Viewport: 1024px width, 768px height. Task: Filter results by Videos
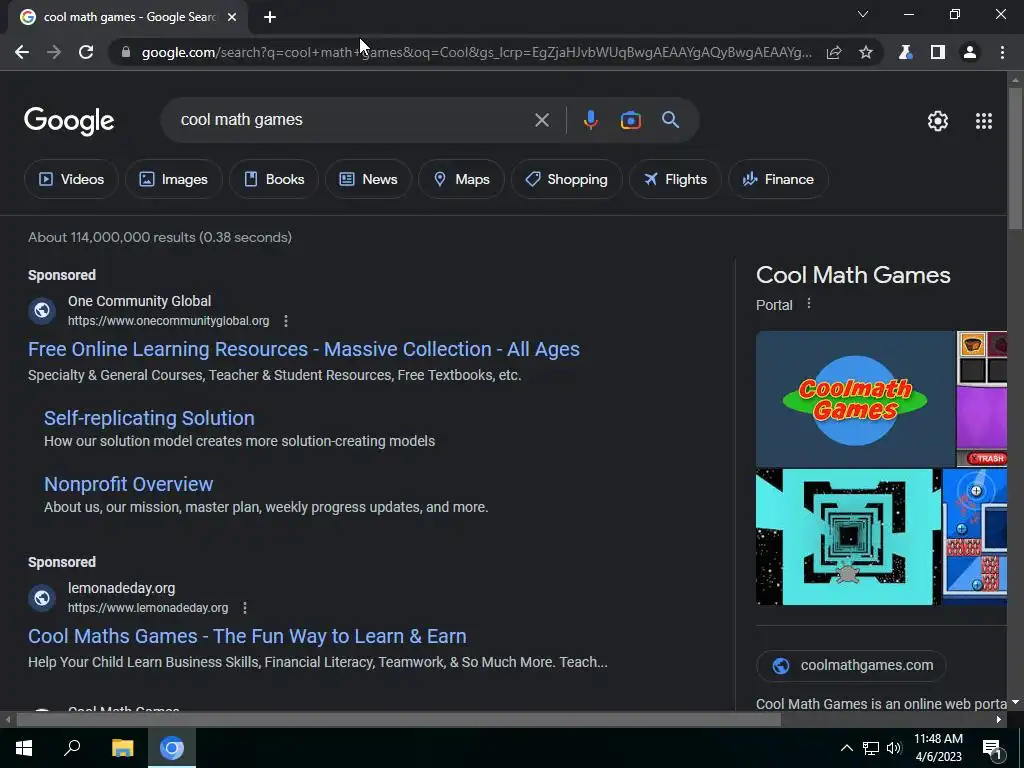click(71, 179)
